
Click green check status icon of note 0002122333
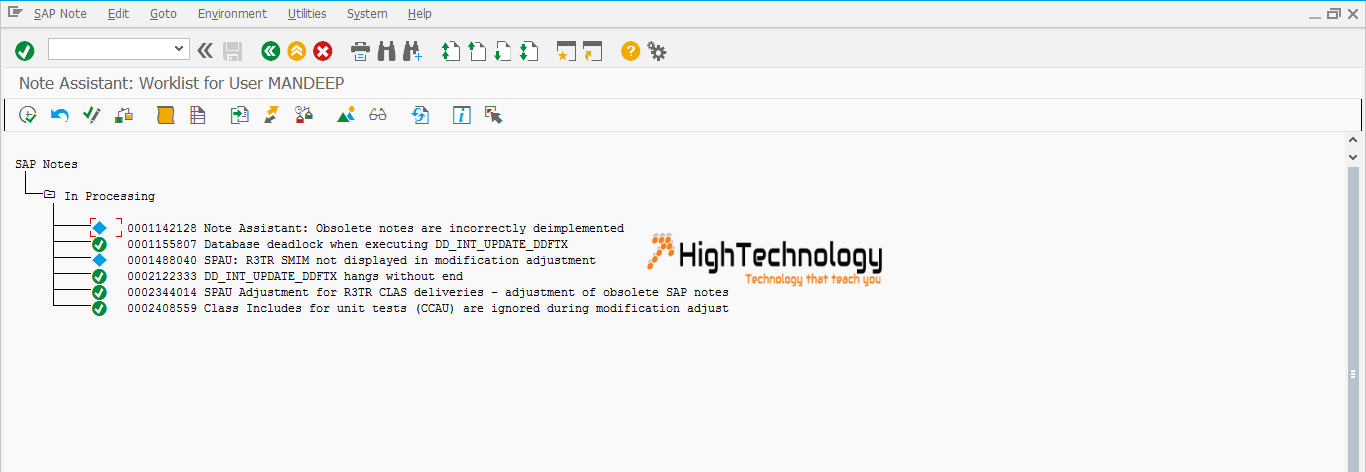tap(99, 276)
